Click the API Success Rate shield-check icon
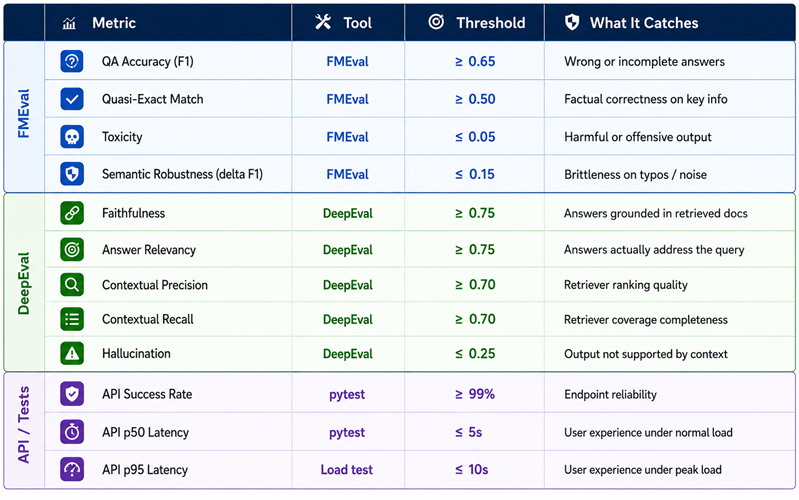This screenshot has height=500, width=799. tap(72, 394)
